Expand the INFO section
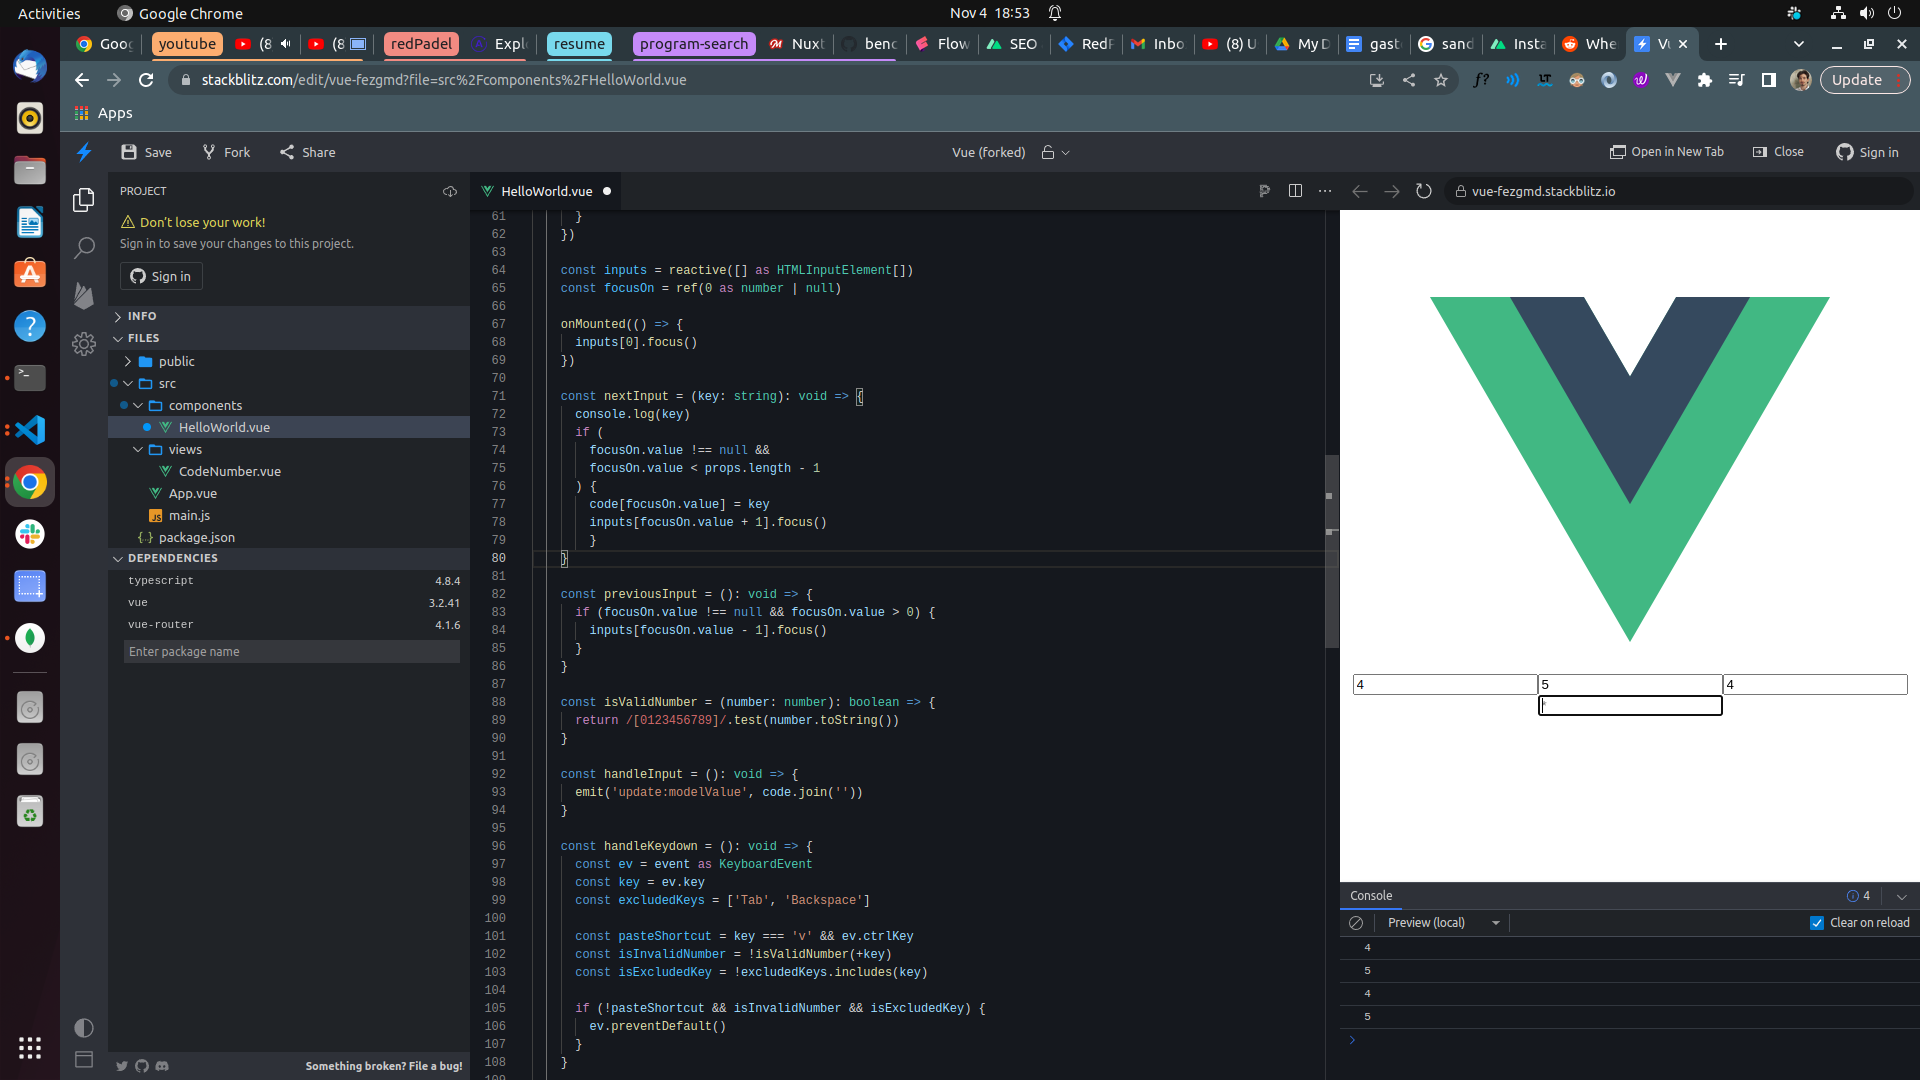Viewport: 1920px width, 1080px height. pyautogui.click(x=142, y=316)
